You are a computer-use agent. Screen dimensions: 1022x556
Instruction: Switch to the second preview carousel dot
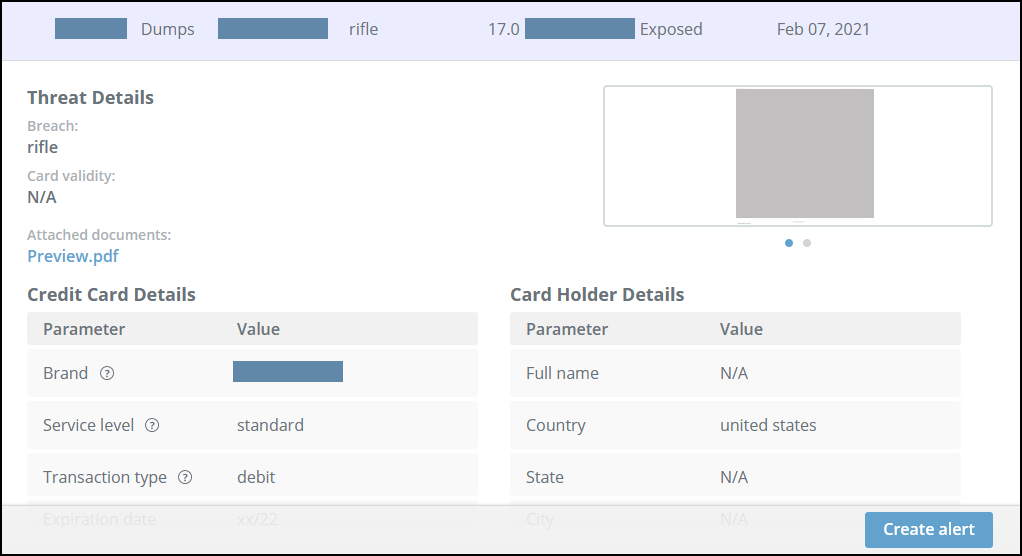click(807, 242)
